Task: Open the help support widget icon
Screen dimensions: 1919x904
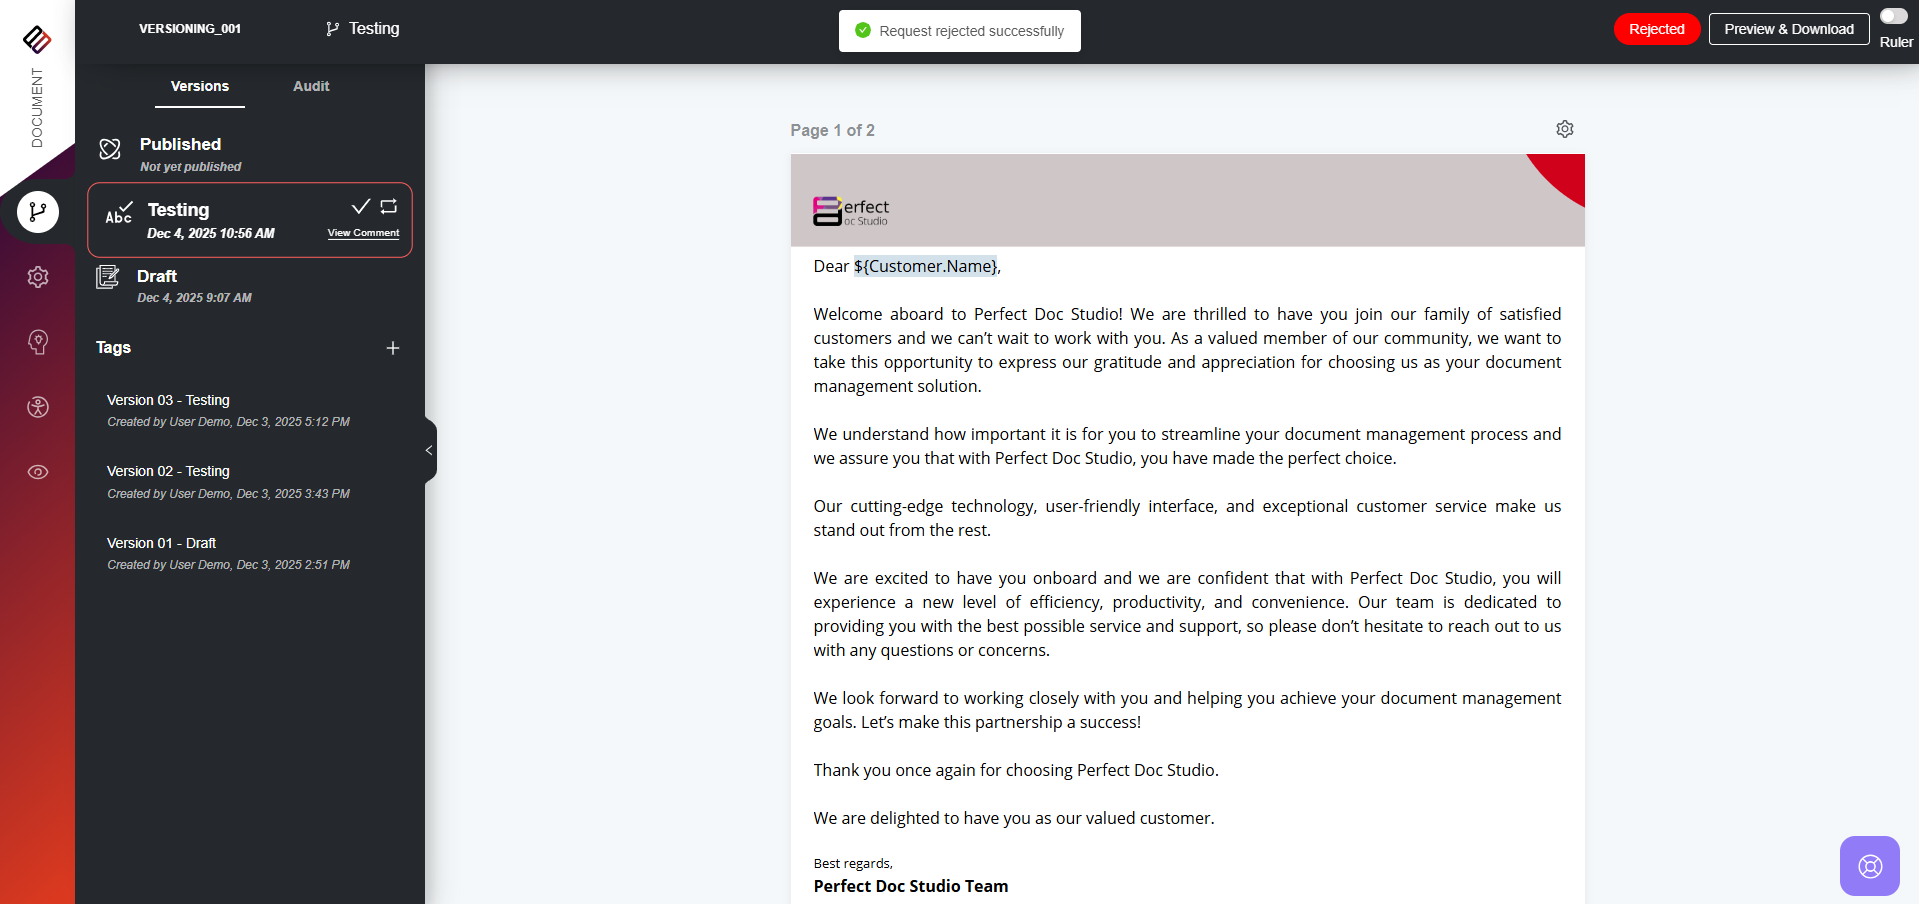Action: [1869, 866]
